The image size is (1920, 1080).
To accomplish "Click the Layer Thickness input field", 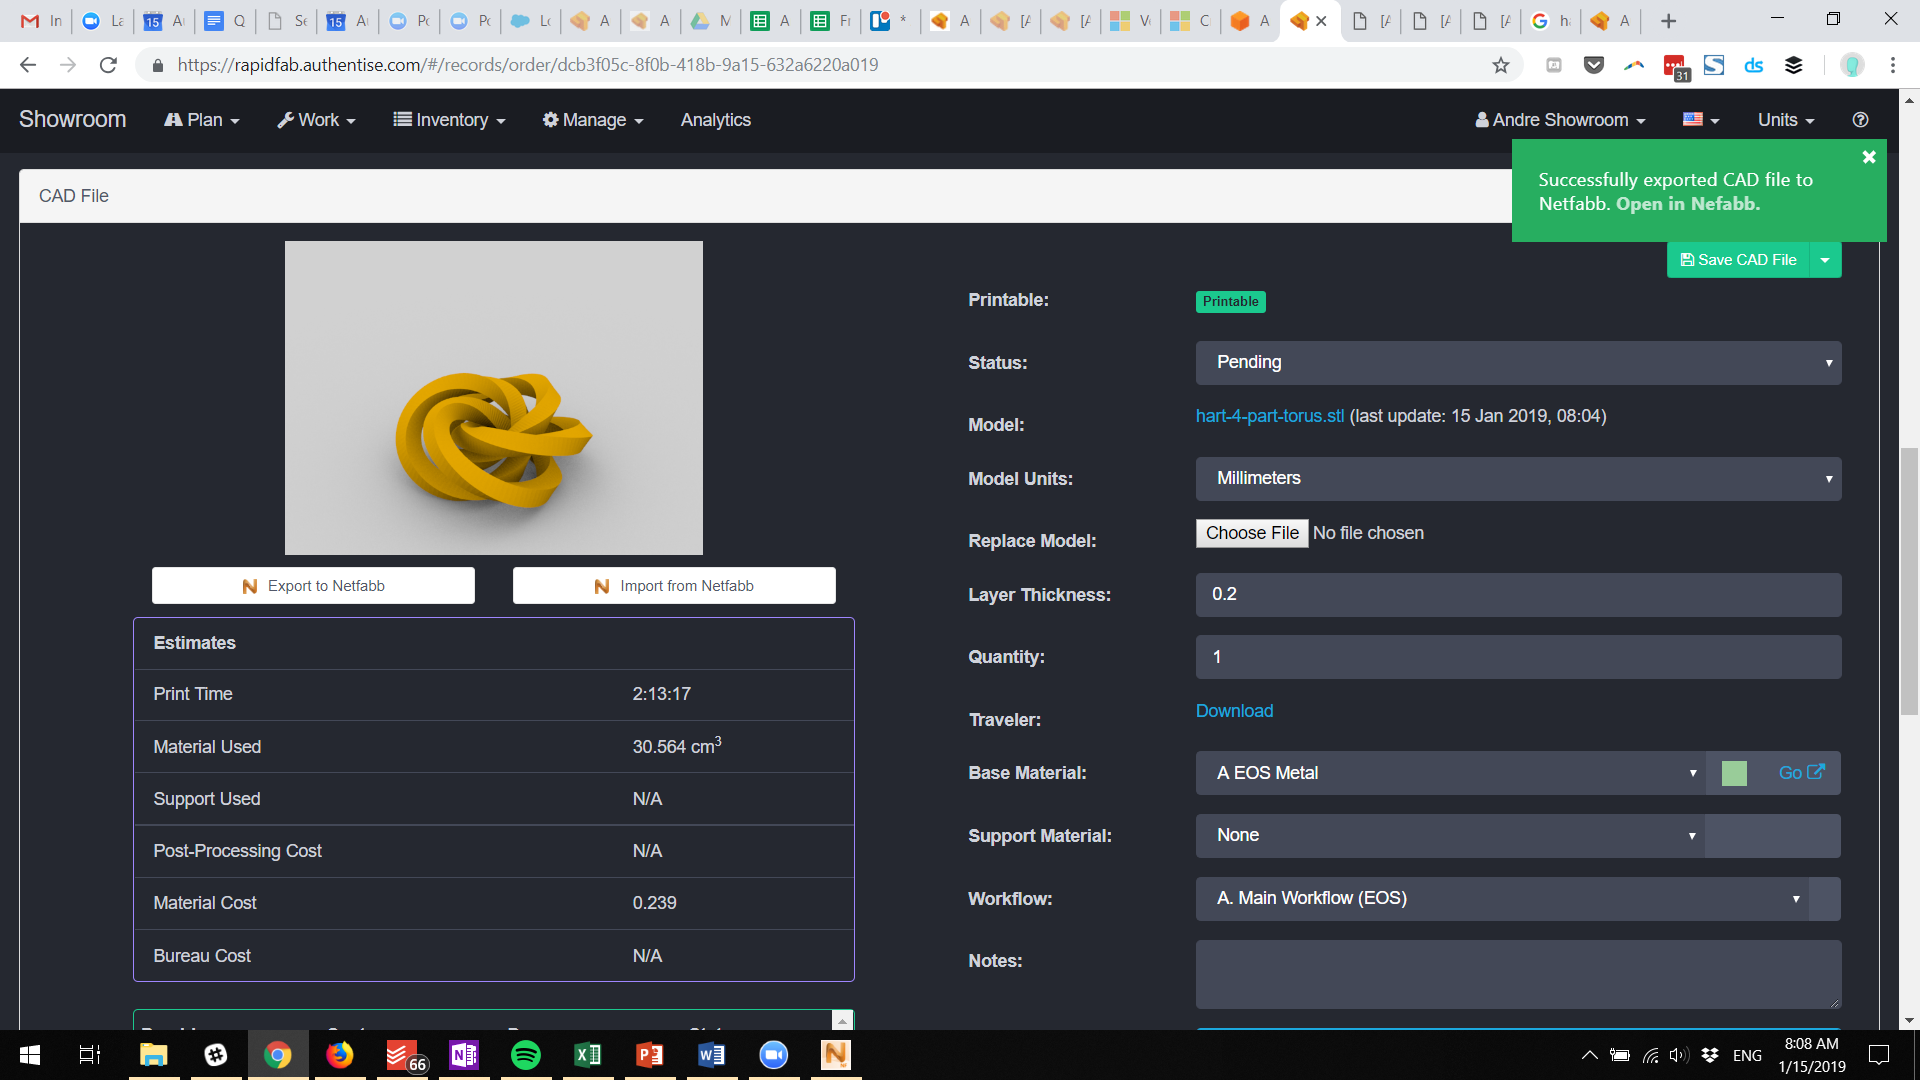I will point(1517,595).
